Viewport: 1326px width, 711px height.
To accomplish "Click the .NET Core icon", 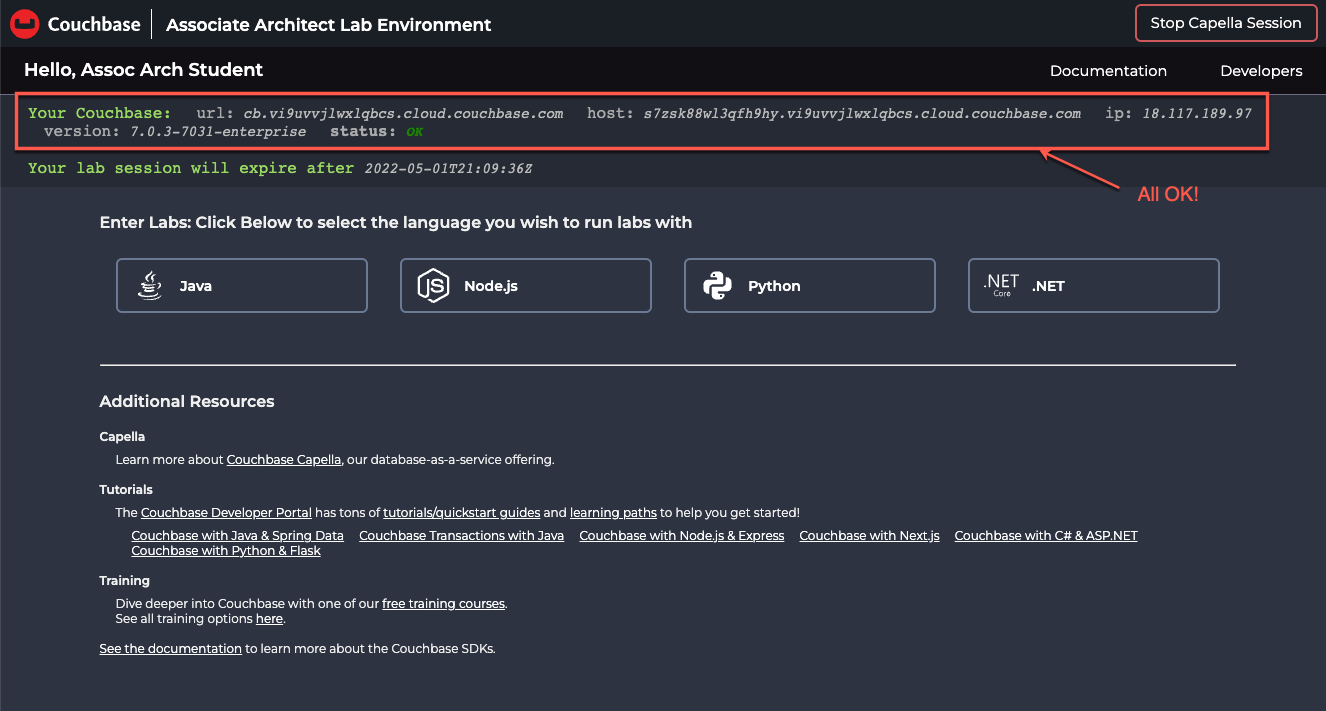I will [x=1001, y=285].
